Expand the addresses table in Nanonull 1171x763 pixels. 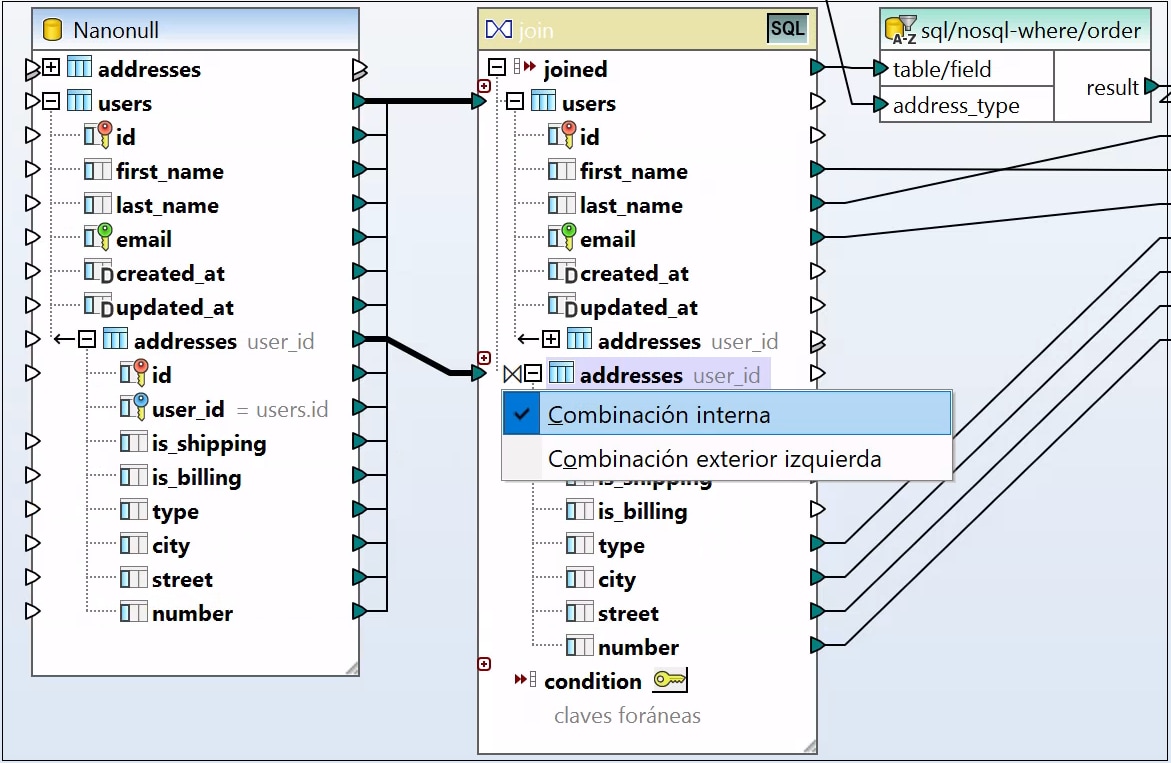tap(52, 69)
